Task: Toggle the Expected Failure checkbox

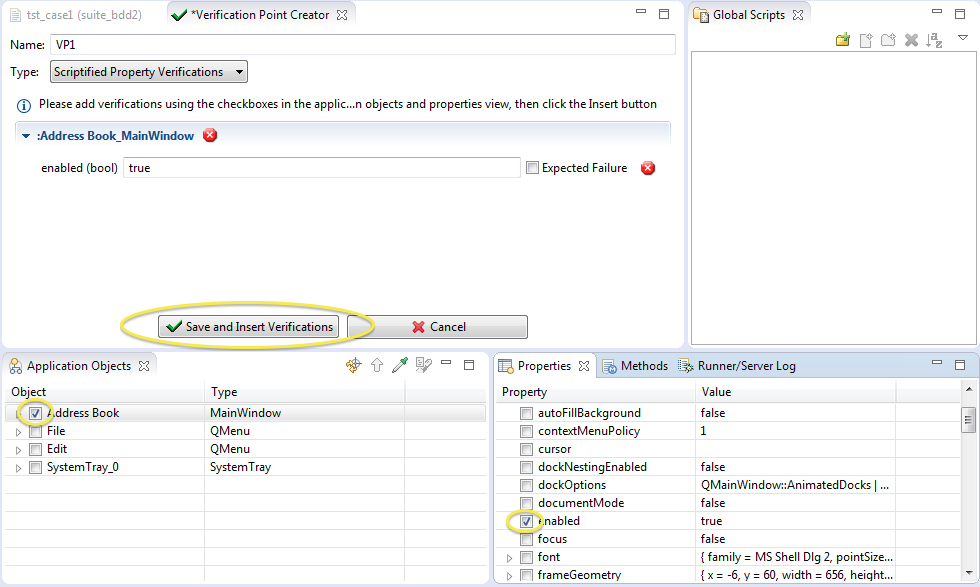Action: 533,168
